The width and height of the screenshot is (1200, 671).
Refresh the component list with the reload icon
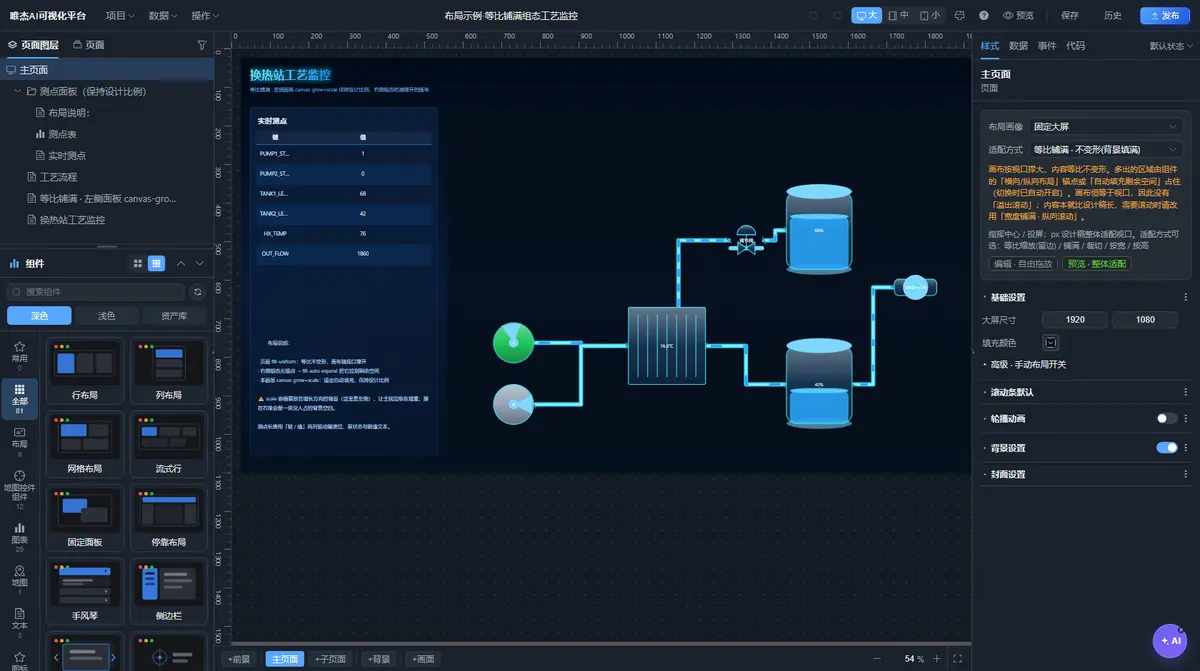[x=198, y=292]
